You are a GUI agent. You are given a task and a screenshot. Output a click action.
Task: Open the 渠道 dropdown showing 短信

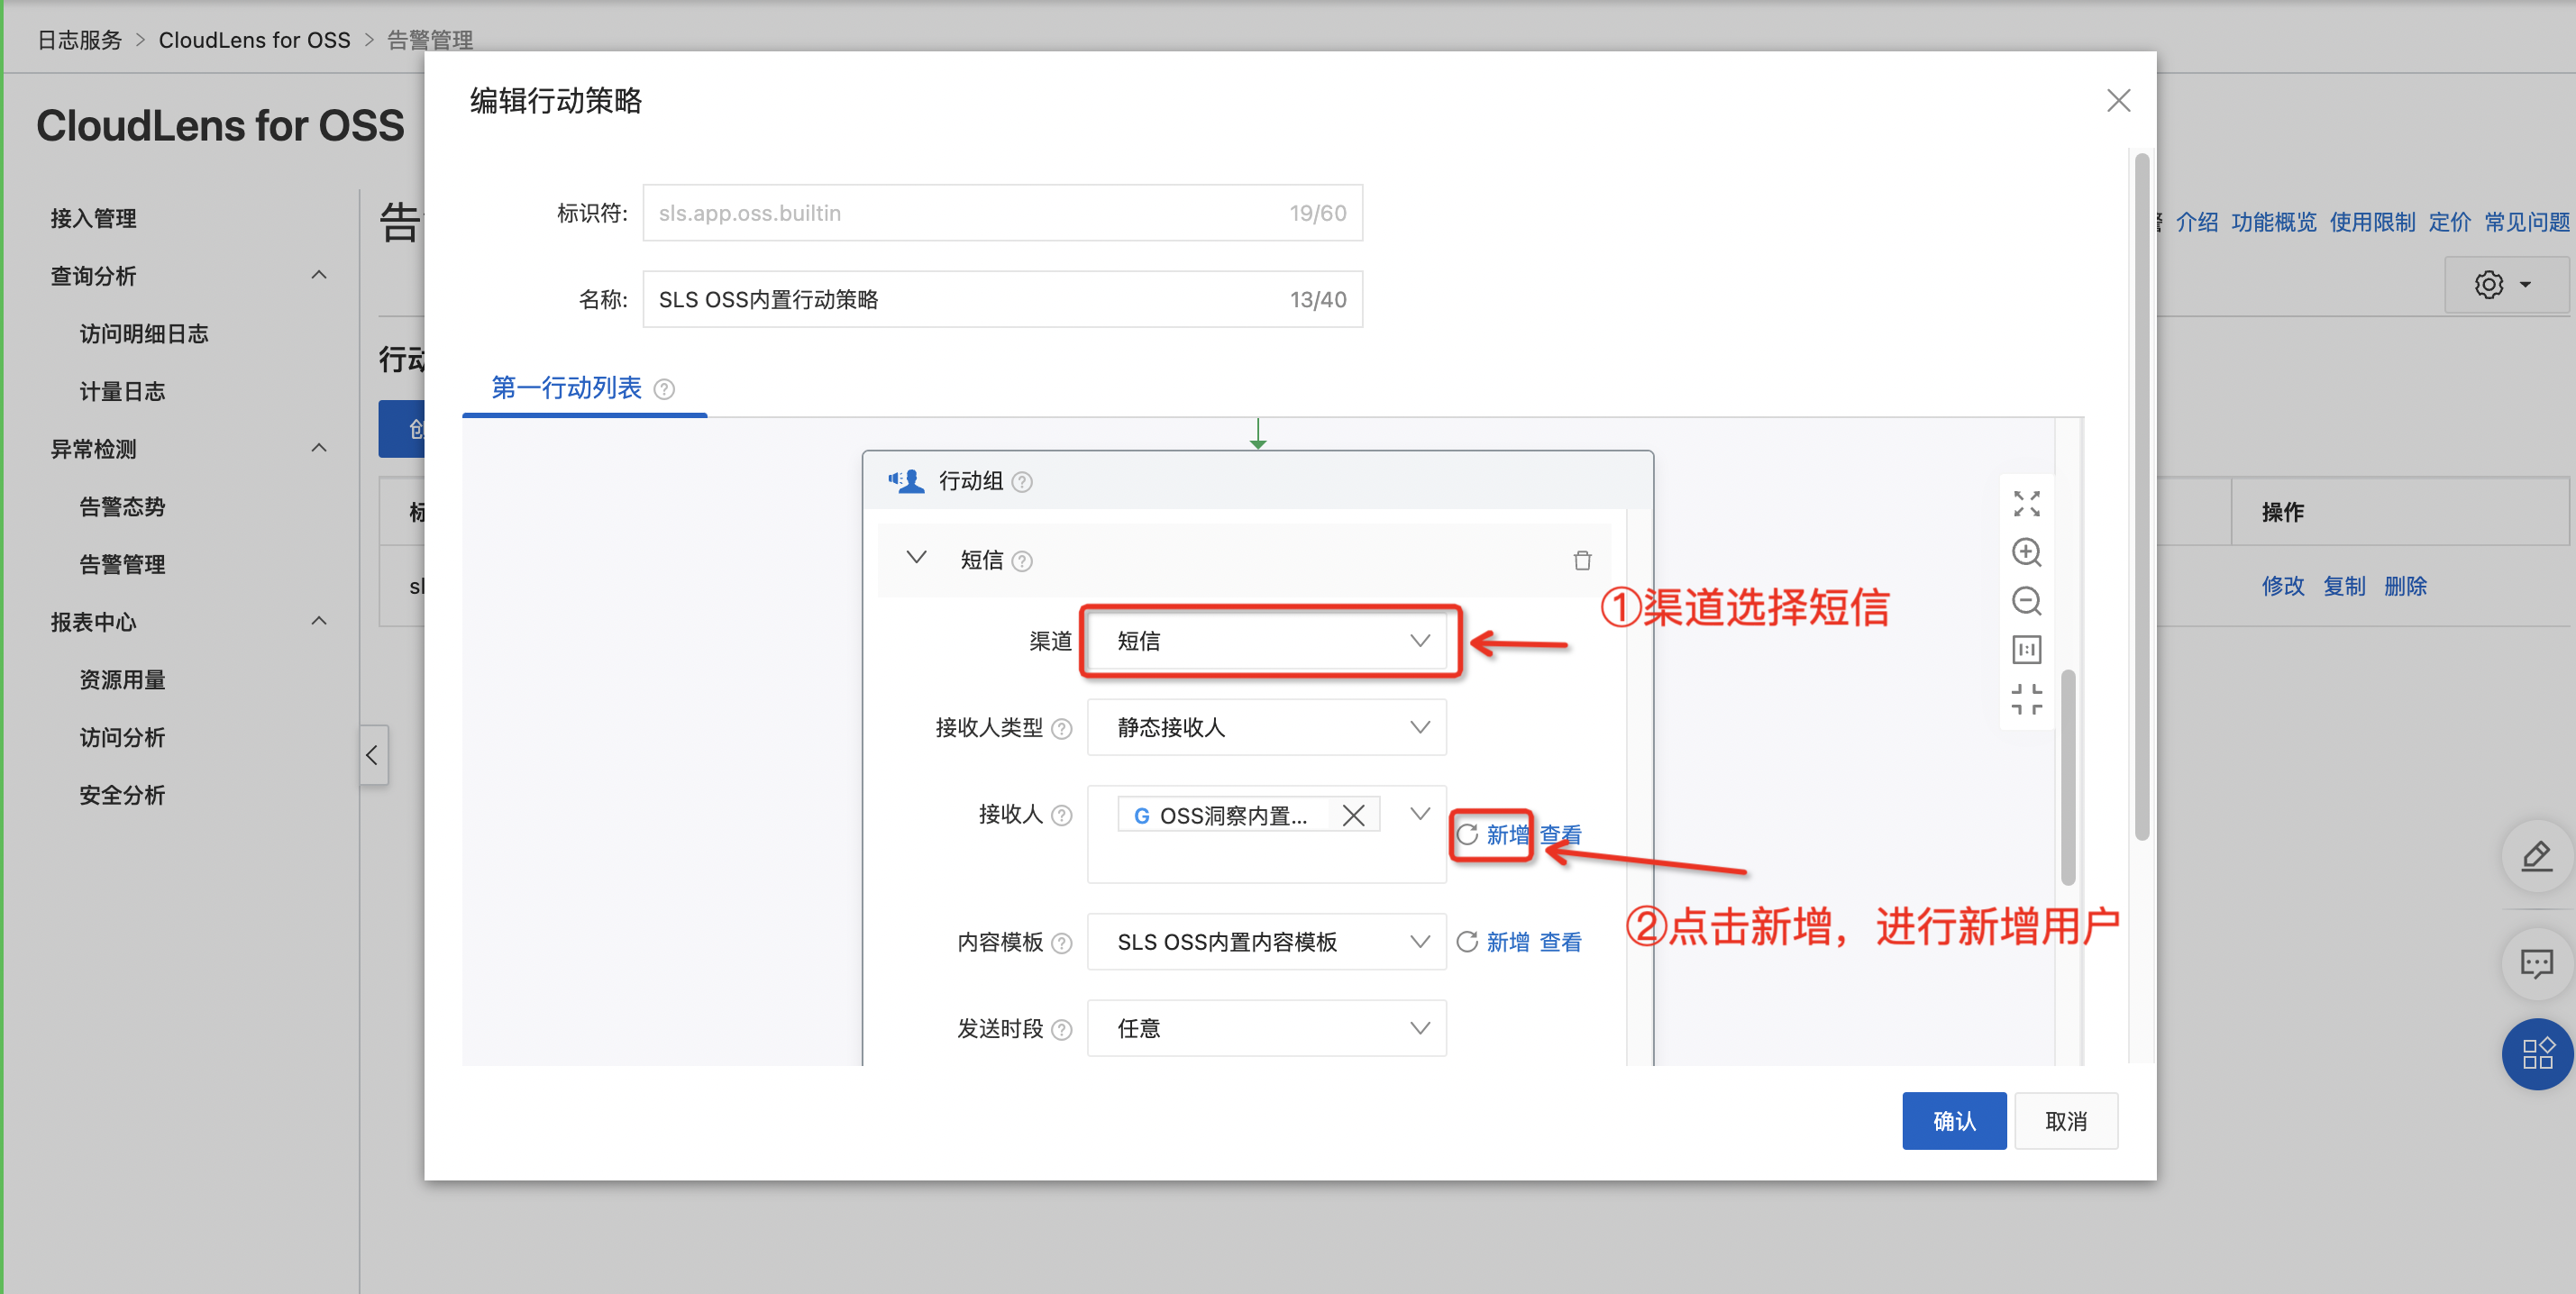[x=1266, y=641]
